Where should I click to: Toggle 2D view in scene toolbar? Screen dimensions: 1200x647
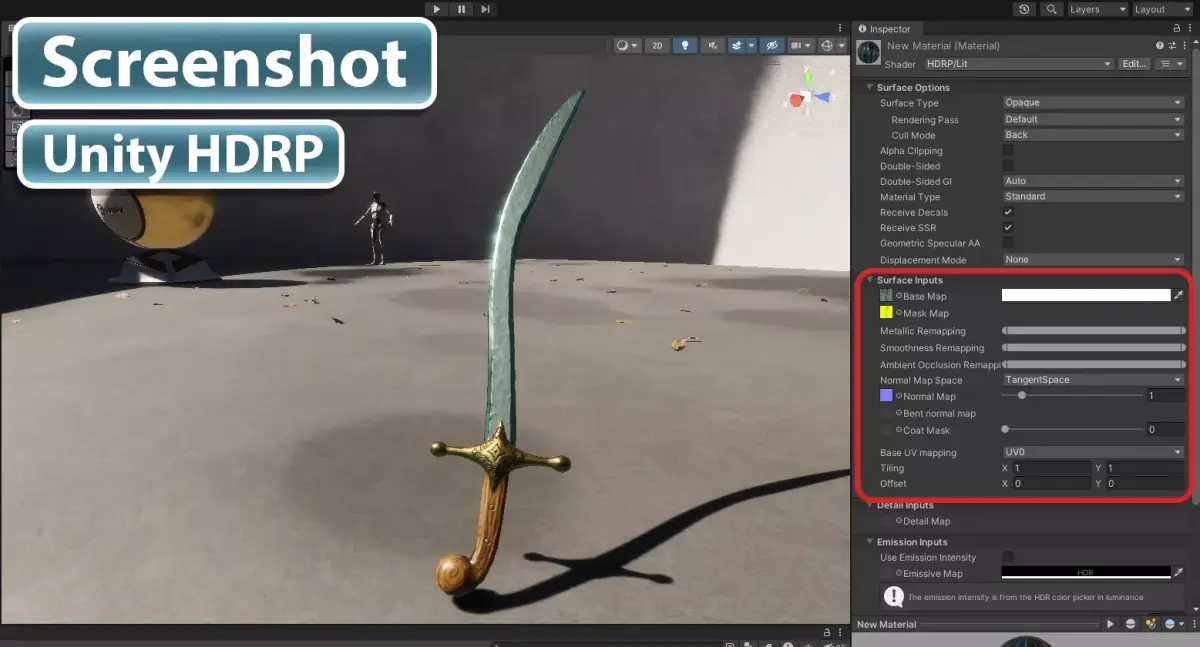click(x=657, y=46)
